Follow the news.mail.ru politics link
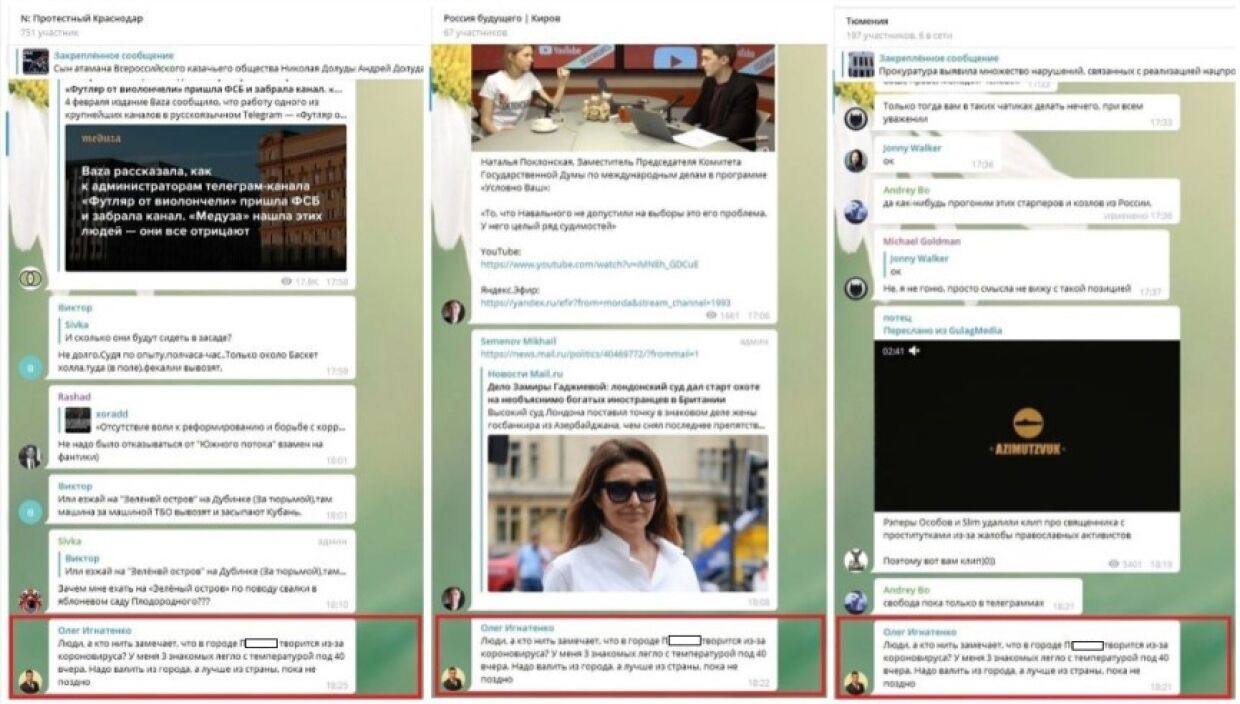The width and height of the screenshot is (1240, 704). pos(589,354)
